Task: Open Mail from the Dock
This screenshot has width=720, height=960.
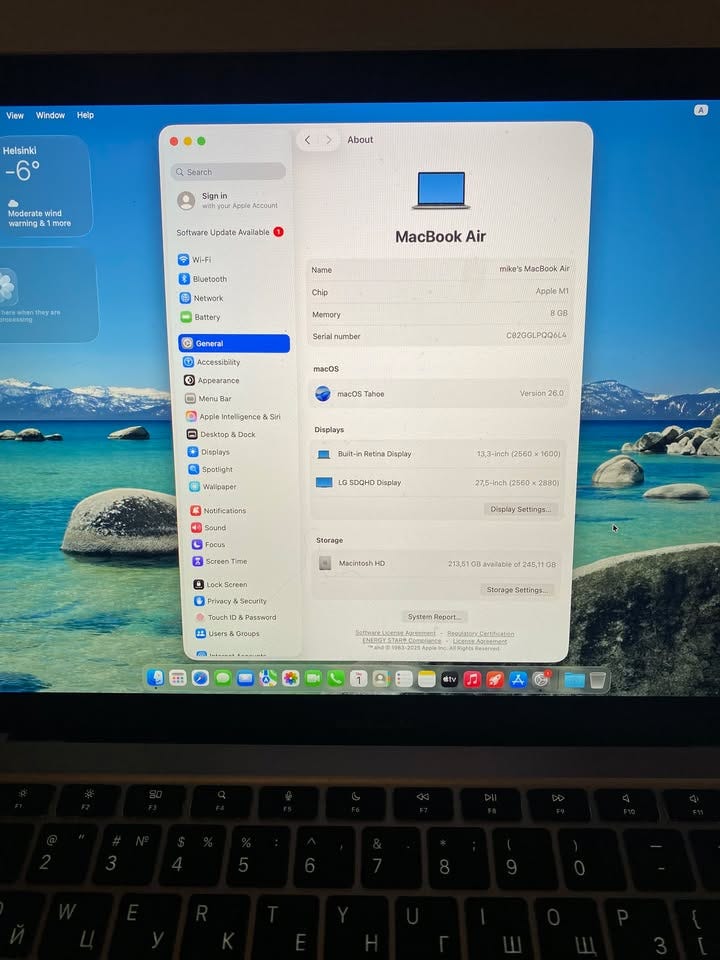Action: pyautogui.click(x=246, y=678)
